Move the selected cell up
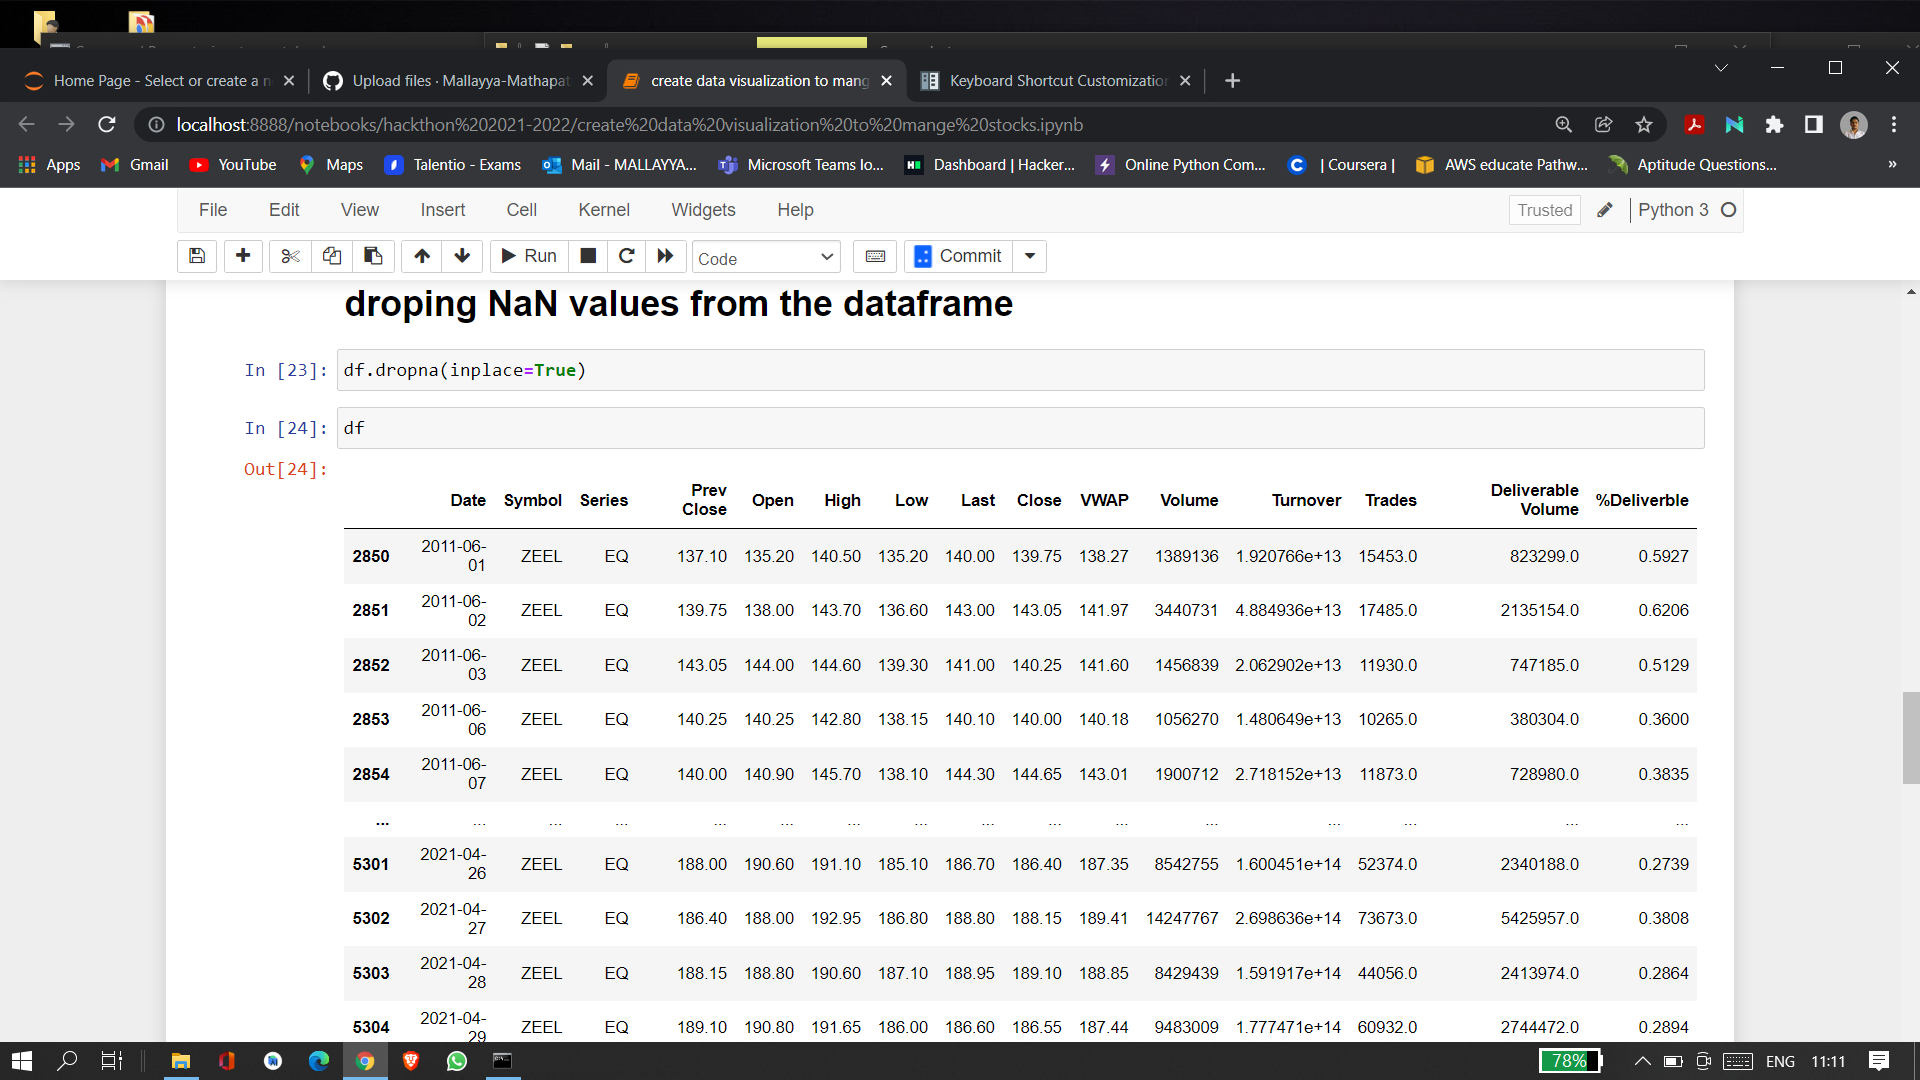The width and height of the screenshot is (1920, 1080). click(x=421, y=256)
